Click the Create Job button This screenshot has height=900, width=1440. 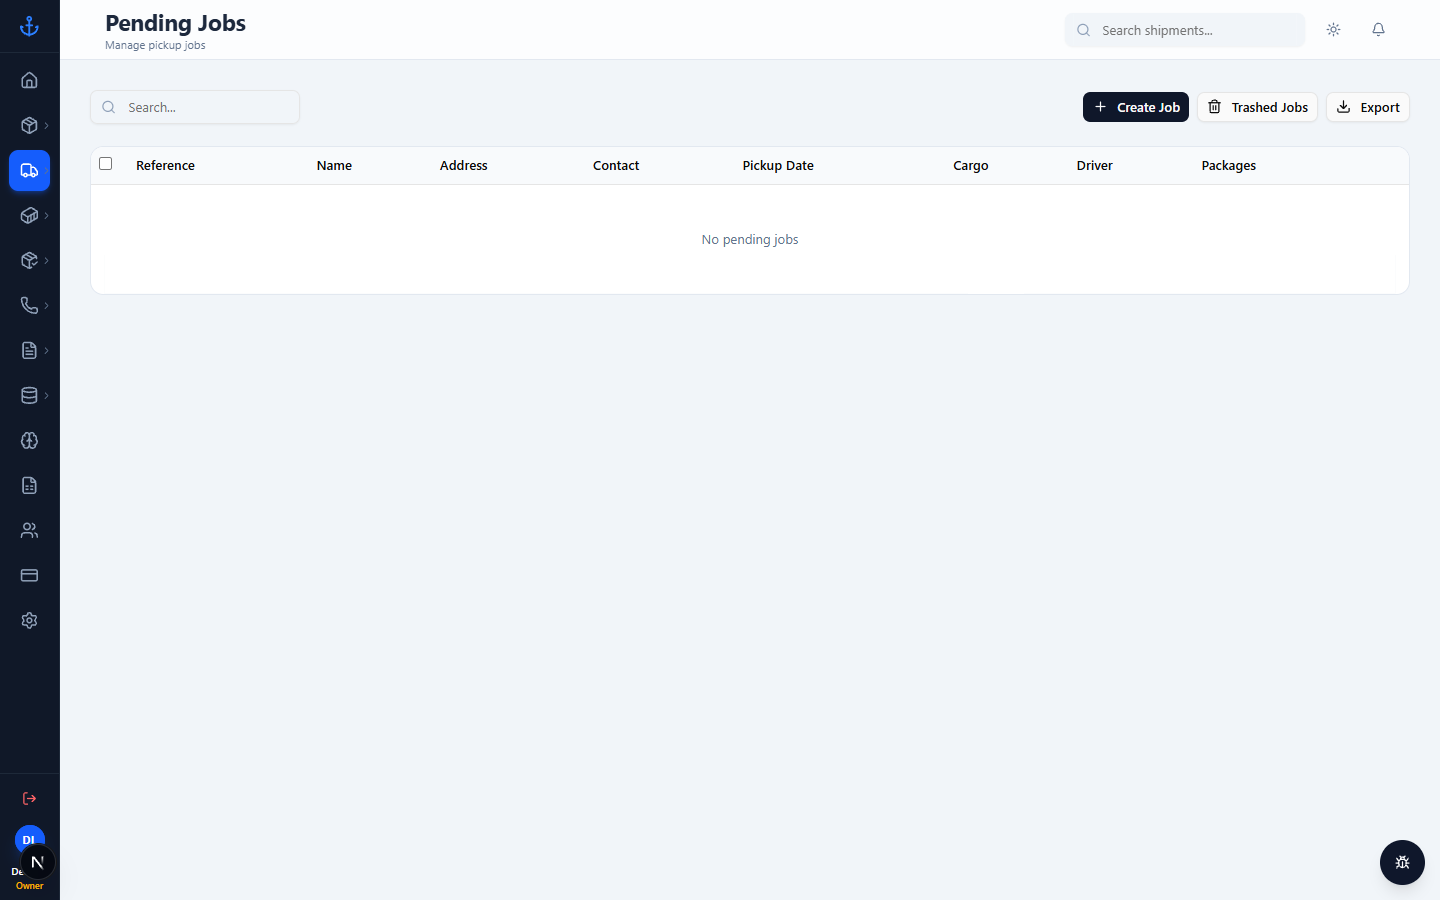click(1136, 107)
